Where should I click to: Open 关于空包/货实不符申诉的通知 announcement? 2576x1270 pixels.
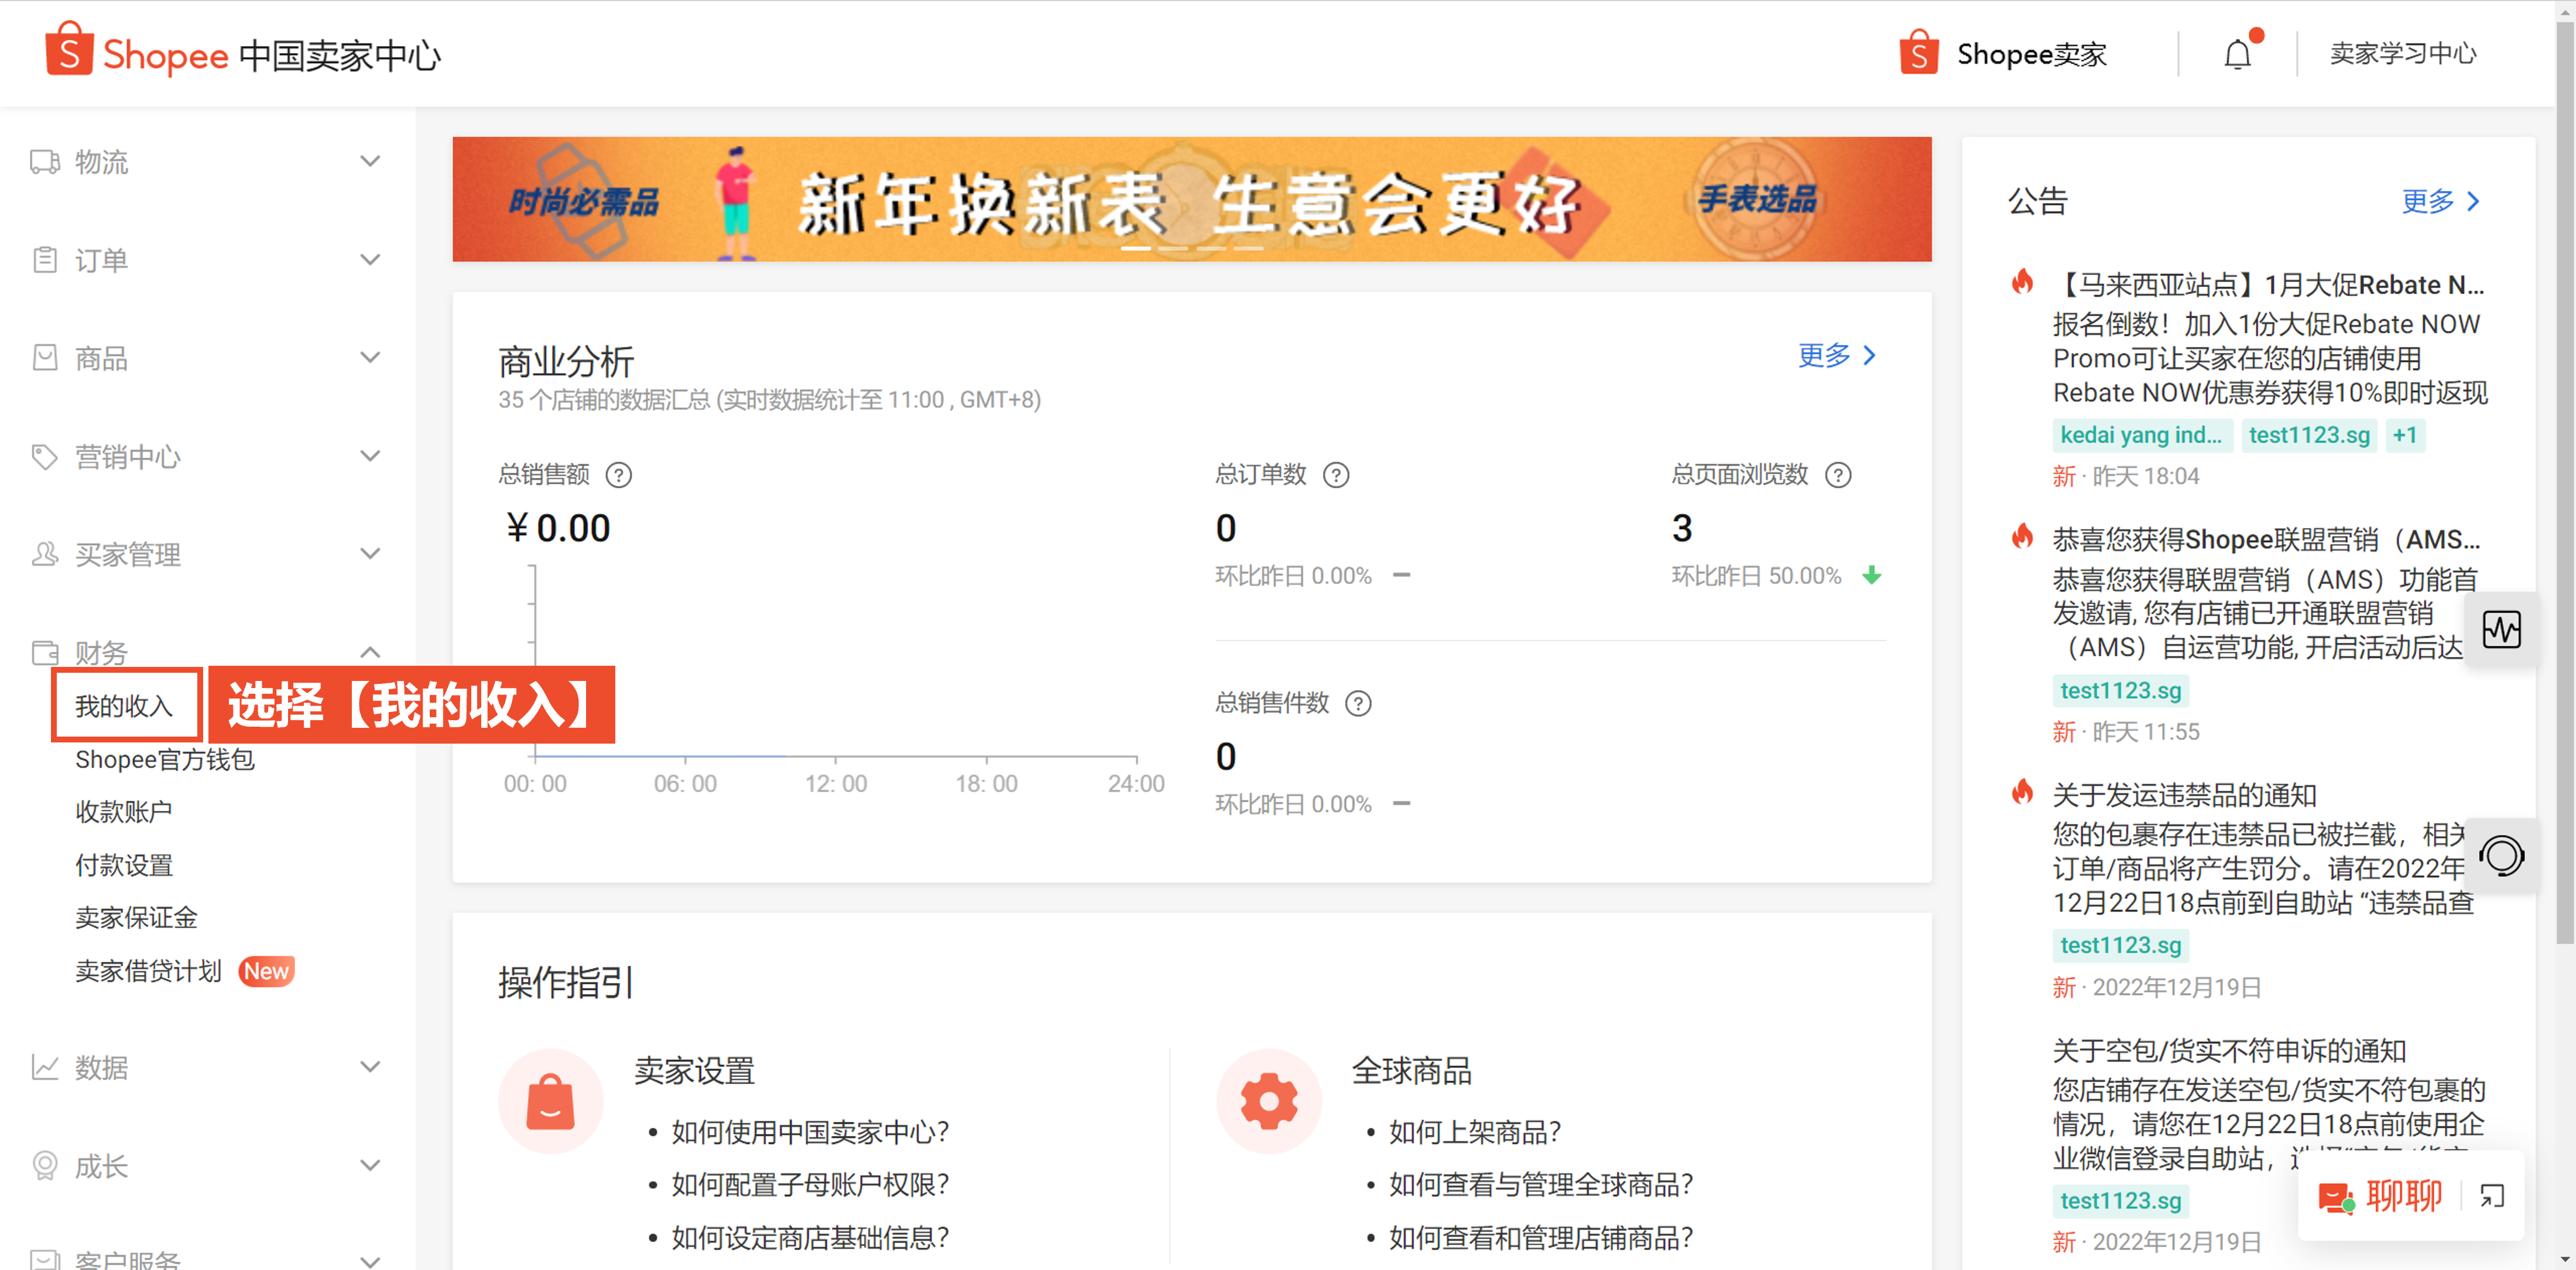[x=2229, y=1051]
